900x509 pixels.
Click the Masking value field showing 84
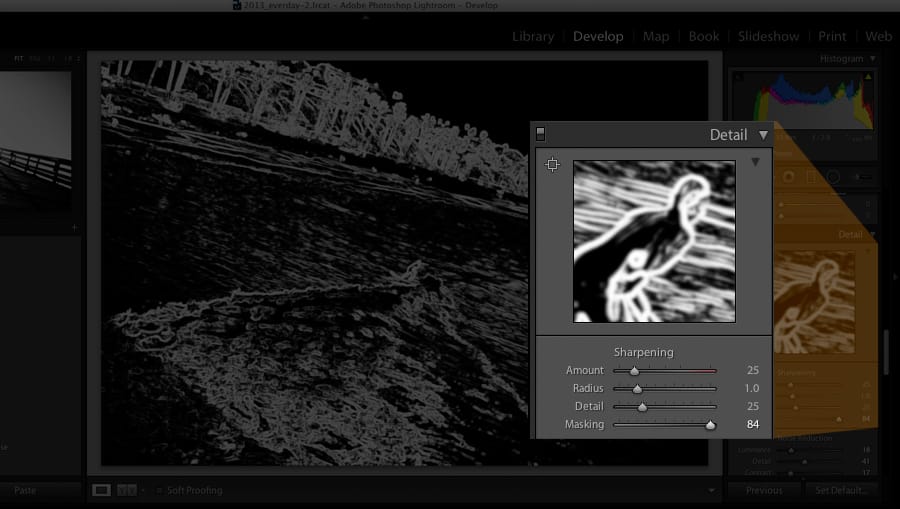[752, 425]
